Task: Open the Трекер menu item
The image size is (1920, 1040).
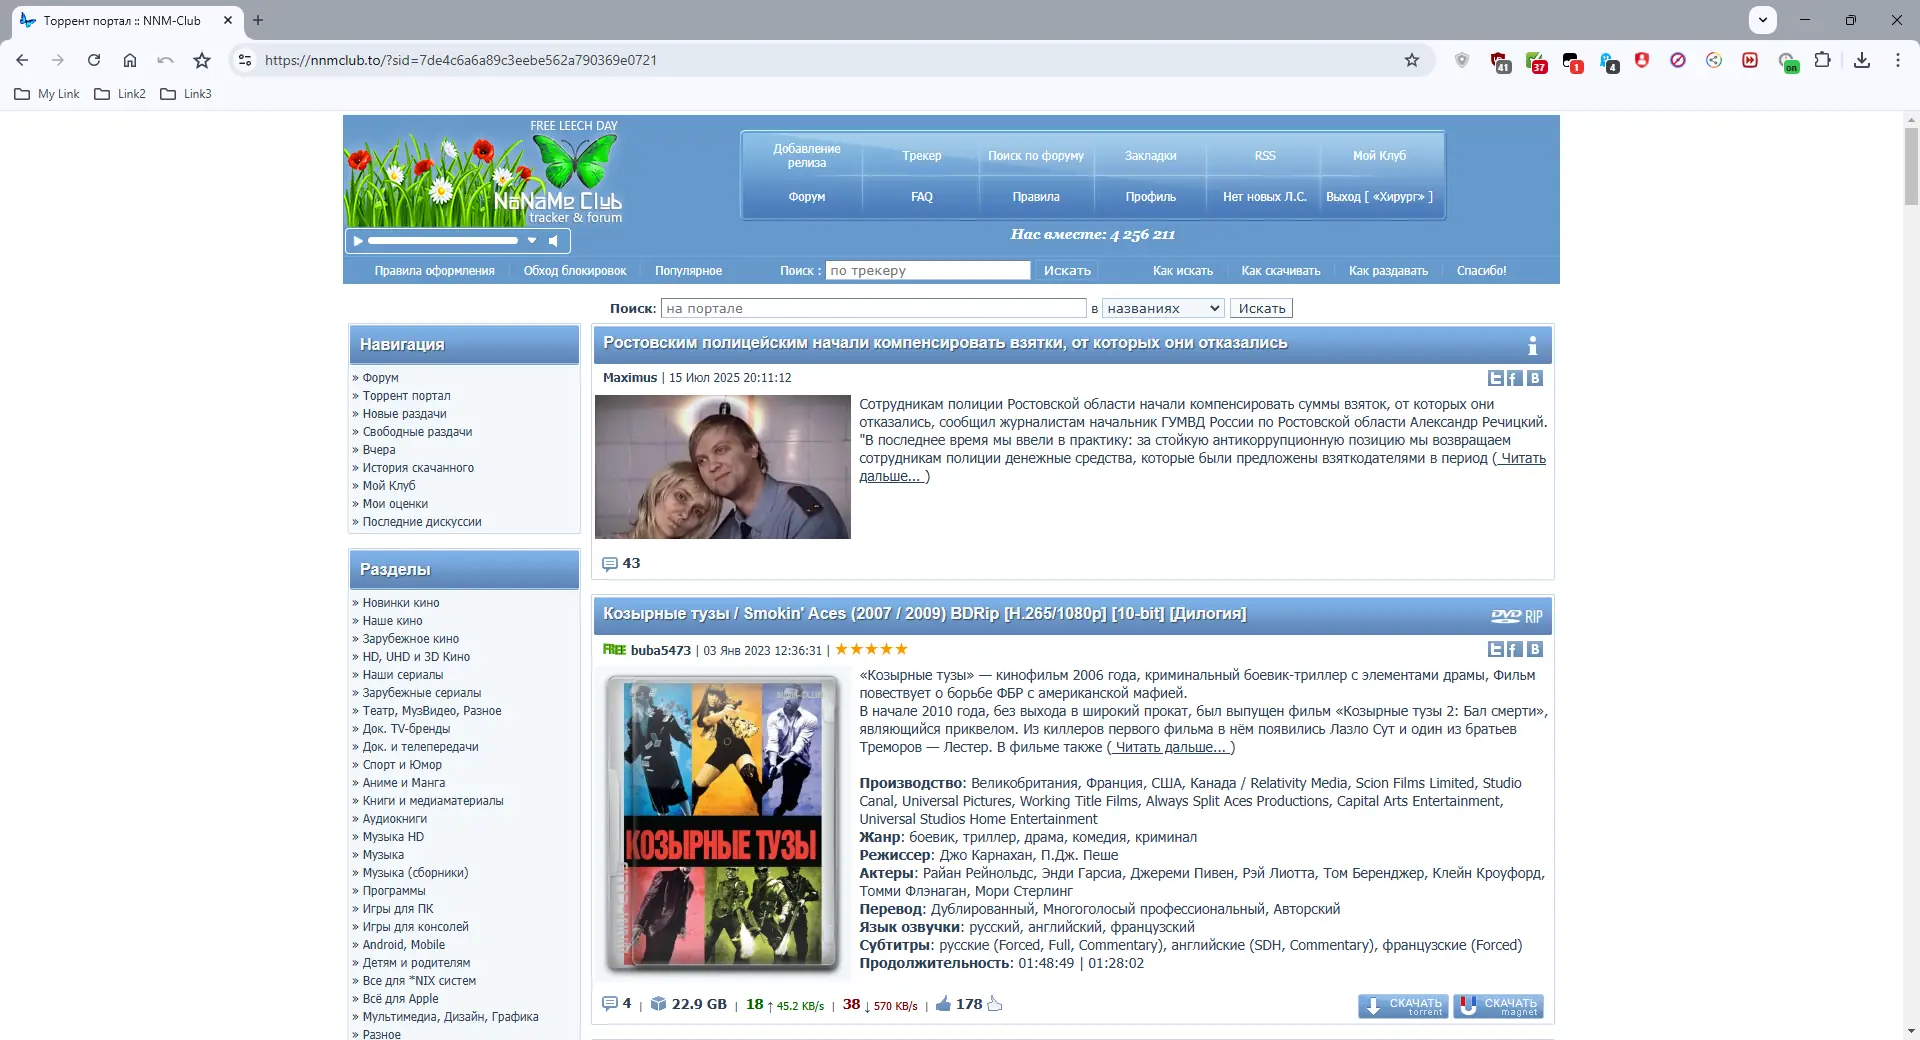Action: click(x=921, y=156)
